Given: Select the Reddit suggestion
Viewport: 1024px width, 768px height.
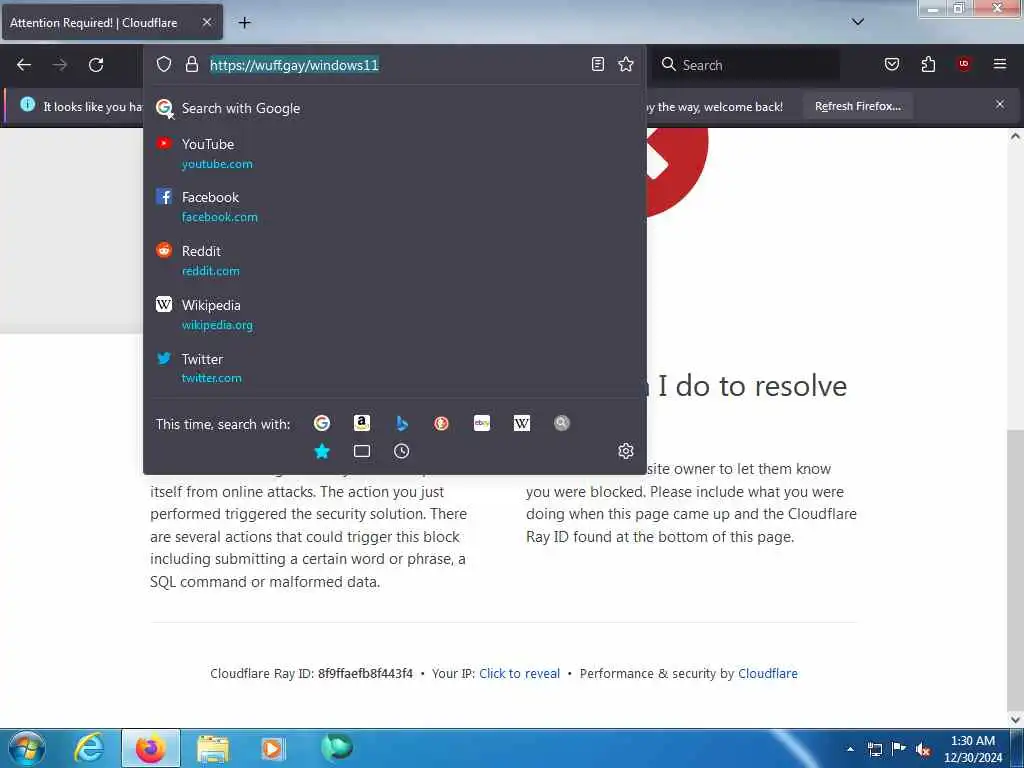Looking at the screenshot, I should coord(394,261).
